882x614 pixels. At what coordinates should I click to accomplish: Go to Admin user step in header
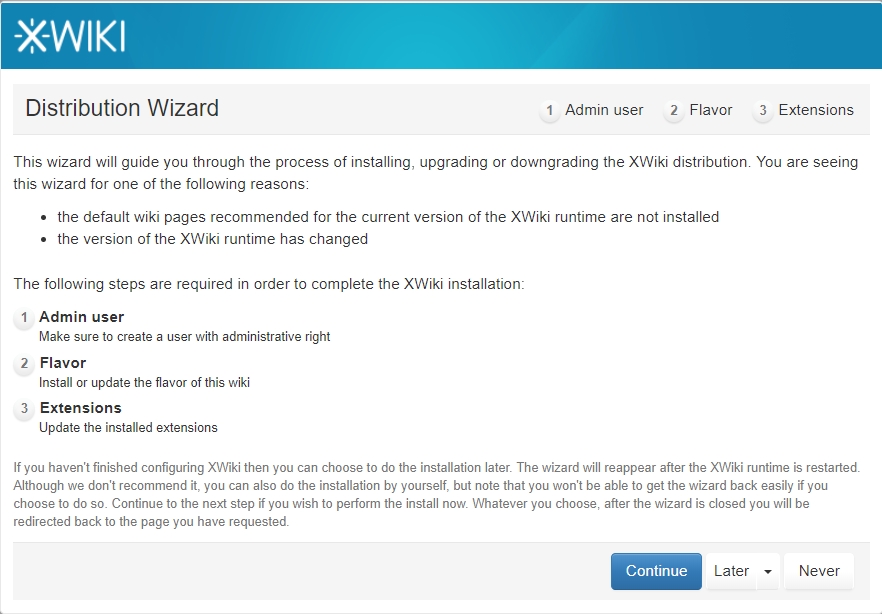tap(604, 110)
